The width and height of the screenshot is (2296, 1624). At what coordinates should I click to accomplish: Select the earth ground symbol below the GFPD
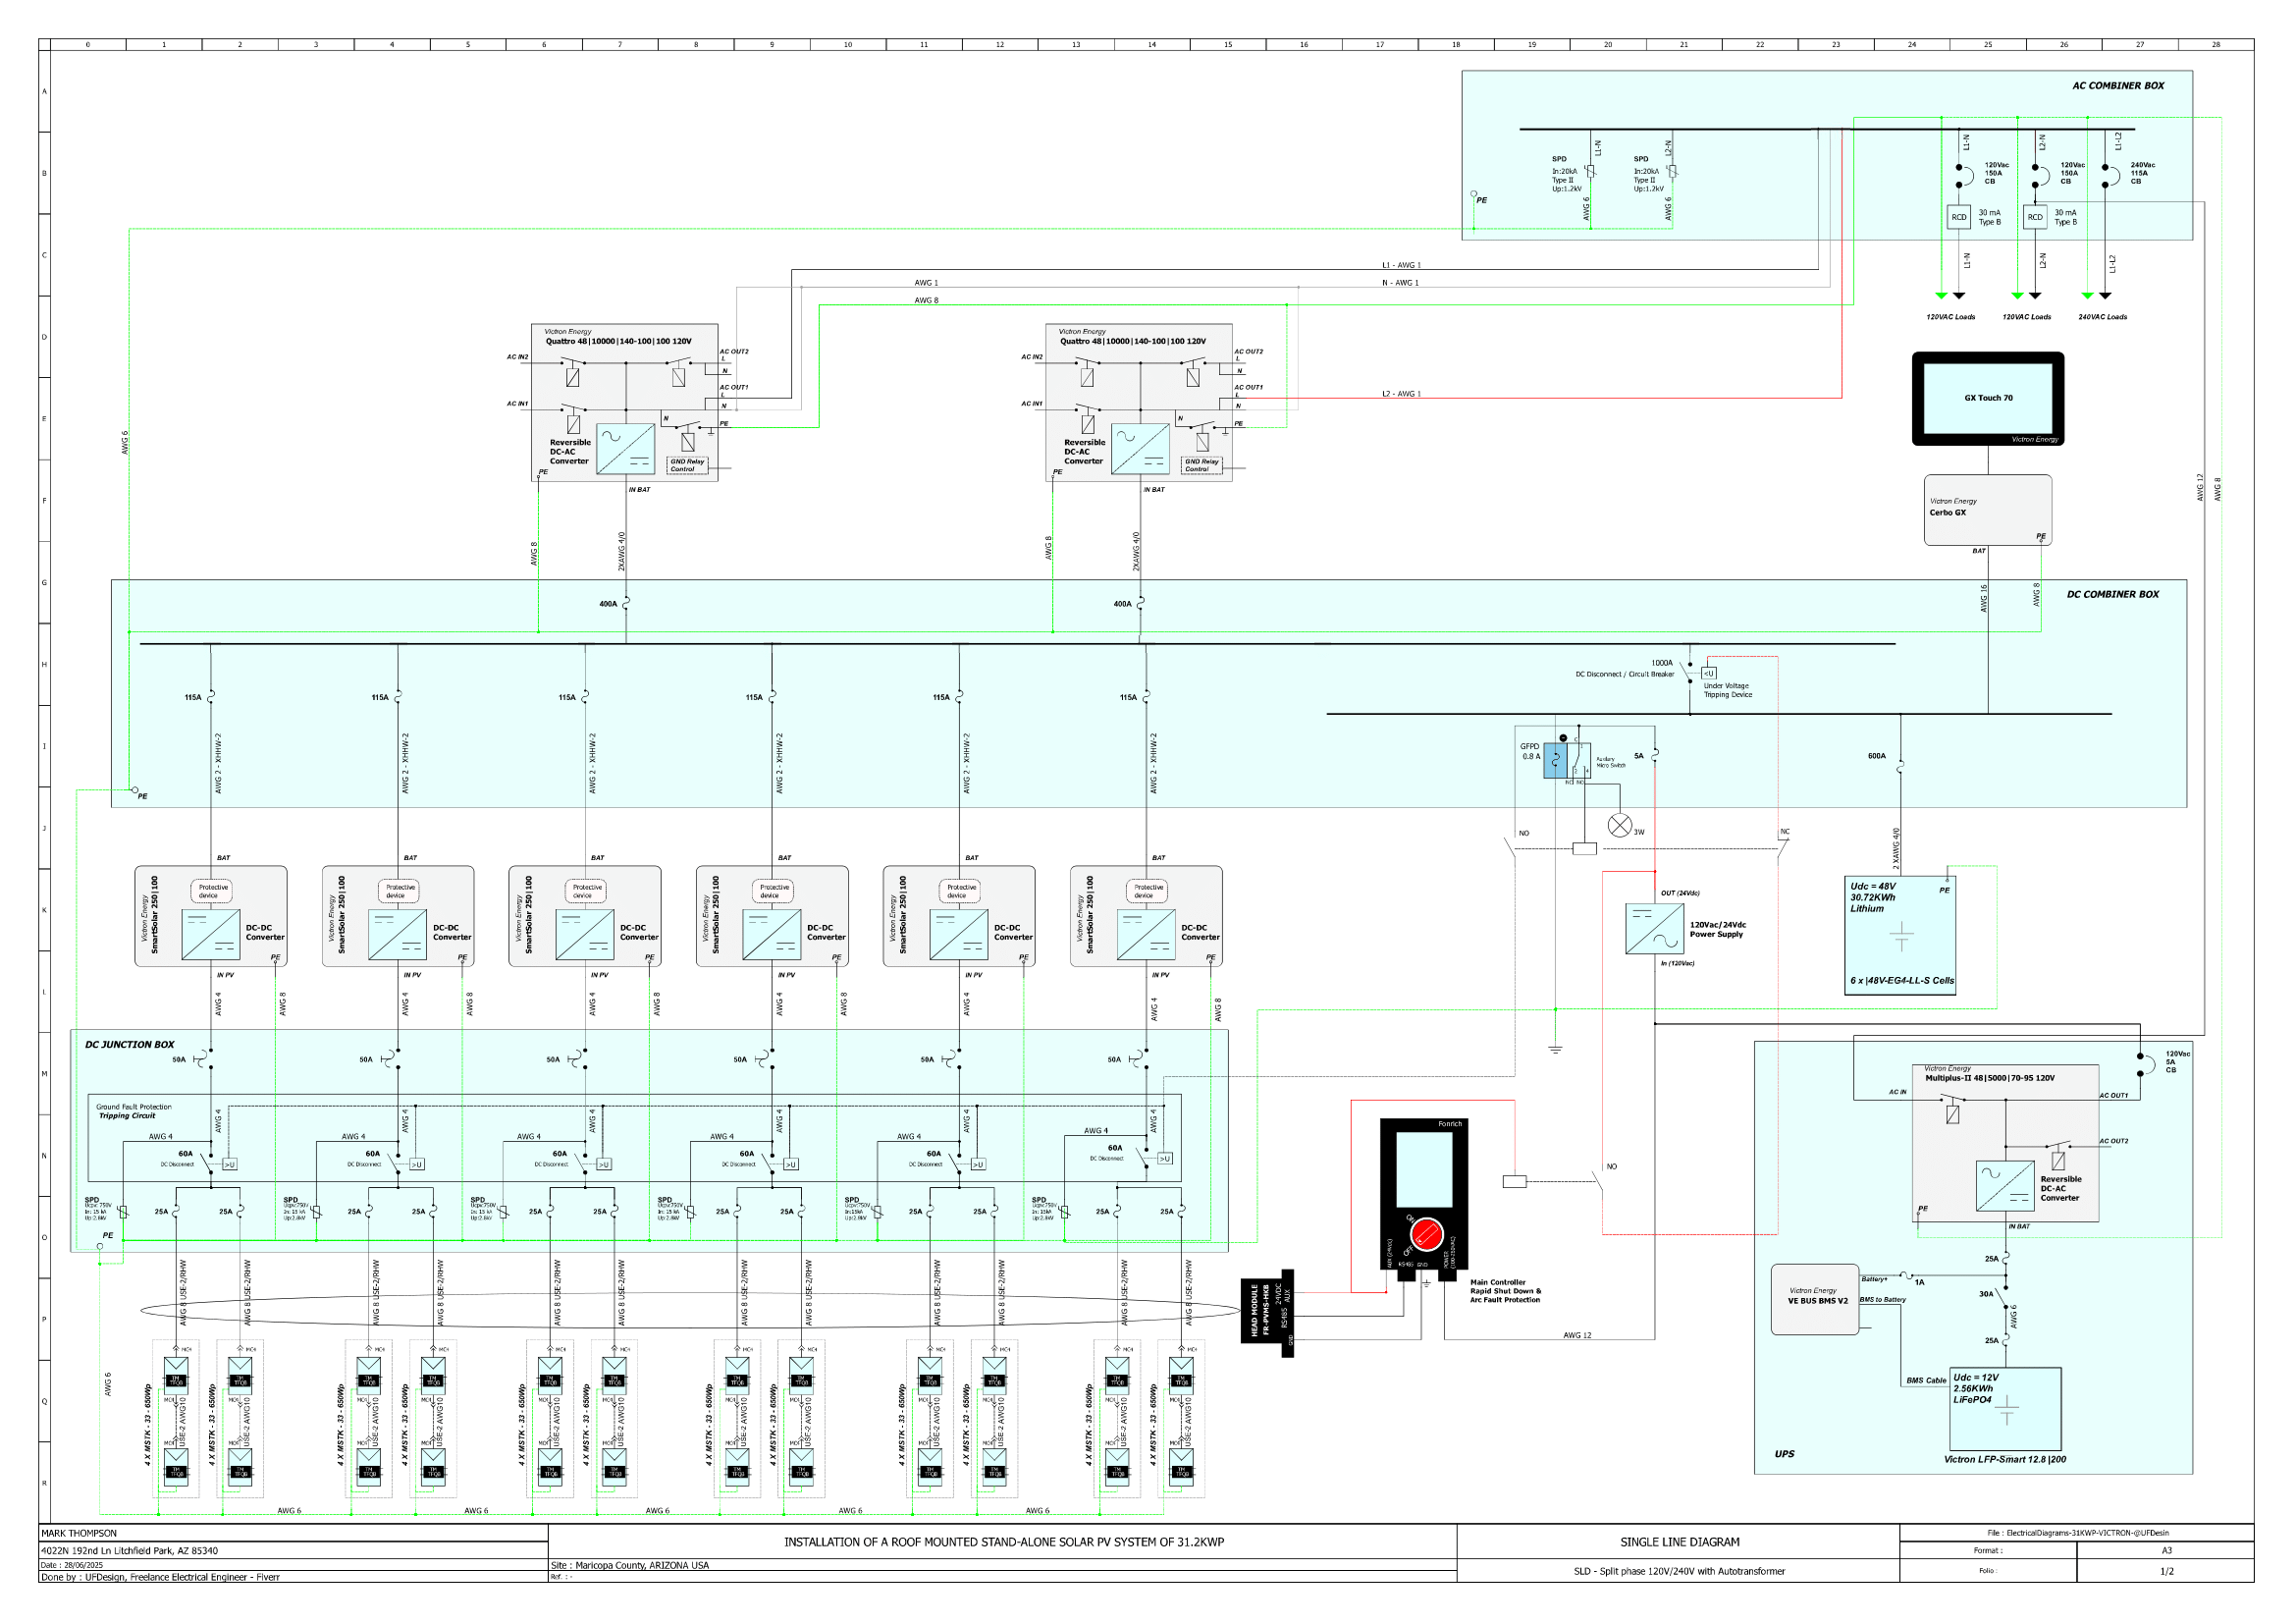tap(1555, 1049)
